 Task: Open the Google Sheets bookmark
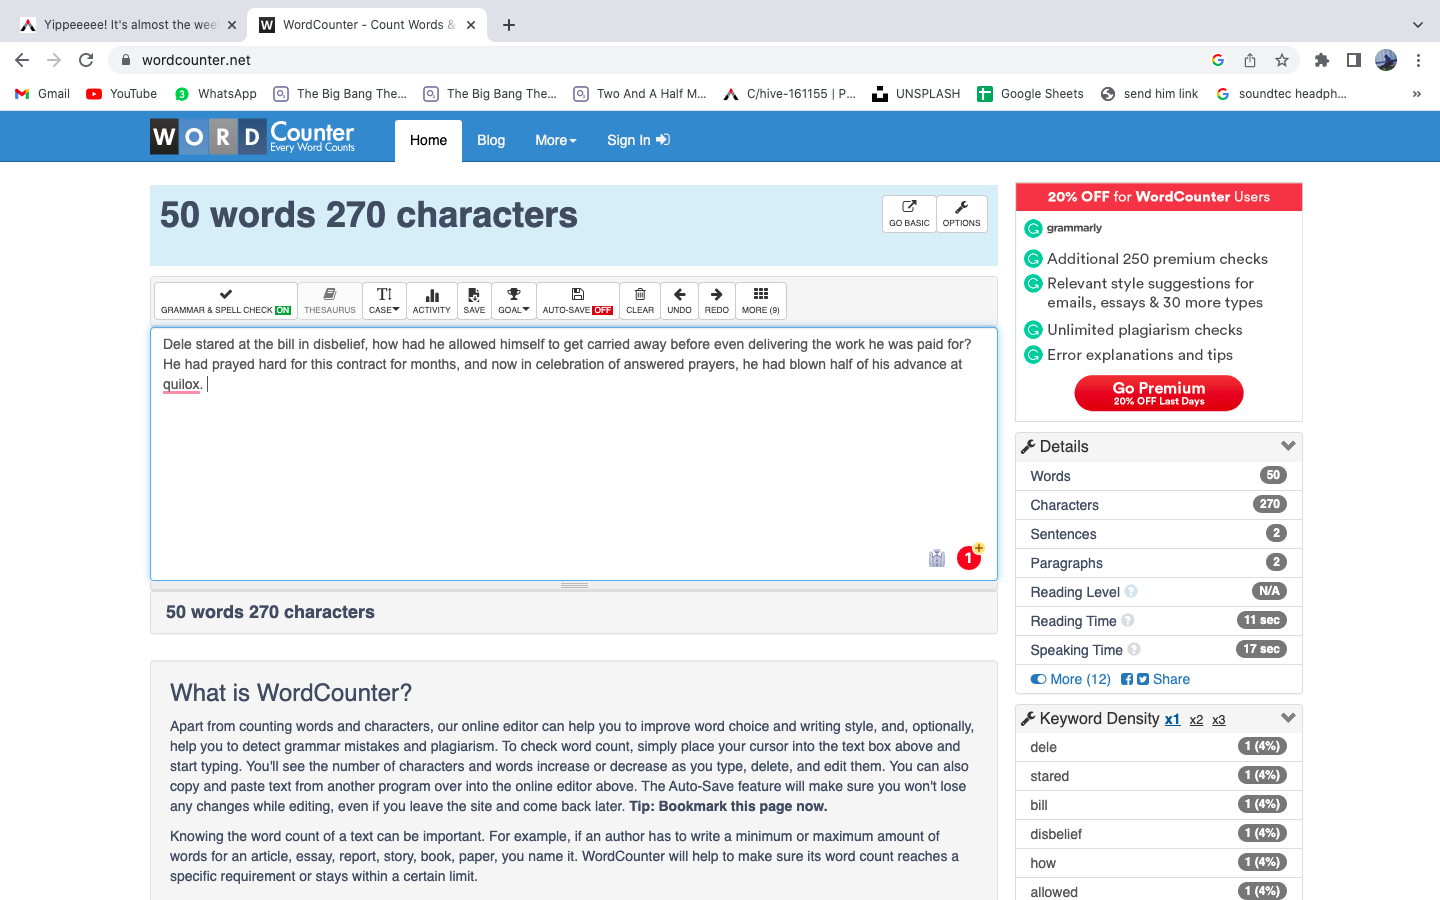(x=1030, y=94)
